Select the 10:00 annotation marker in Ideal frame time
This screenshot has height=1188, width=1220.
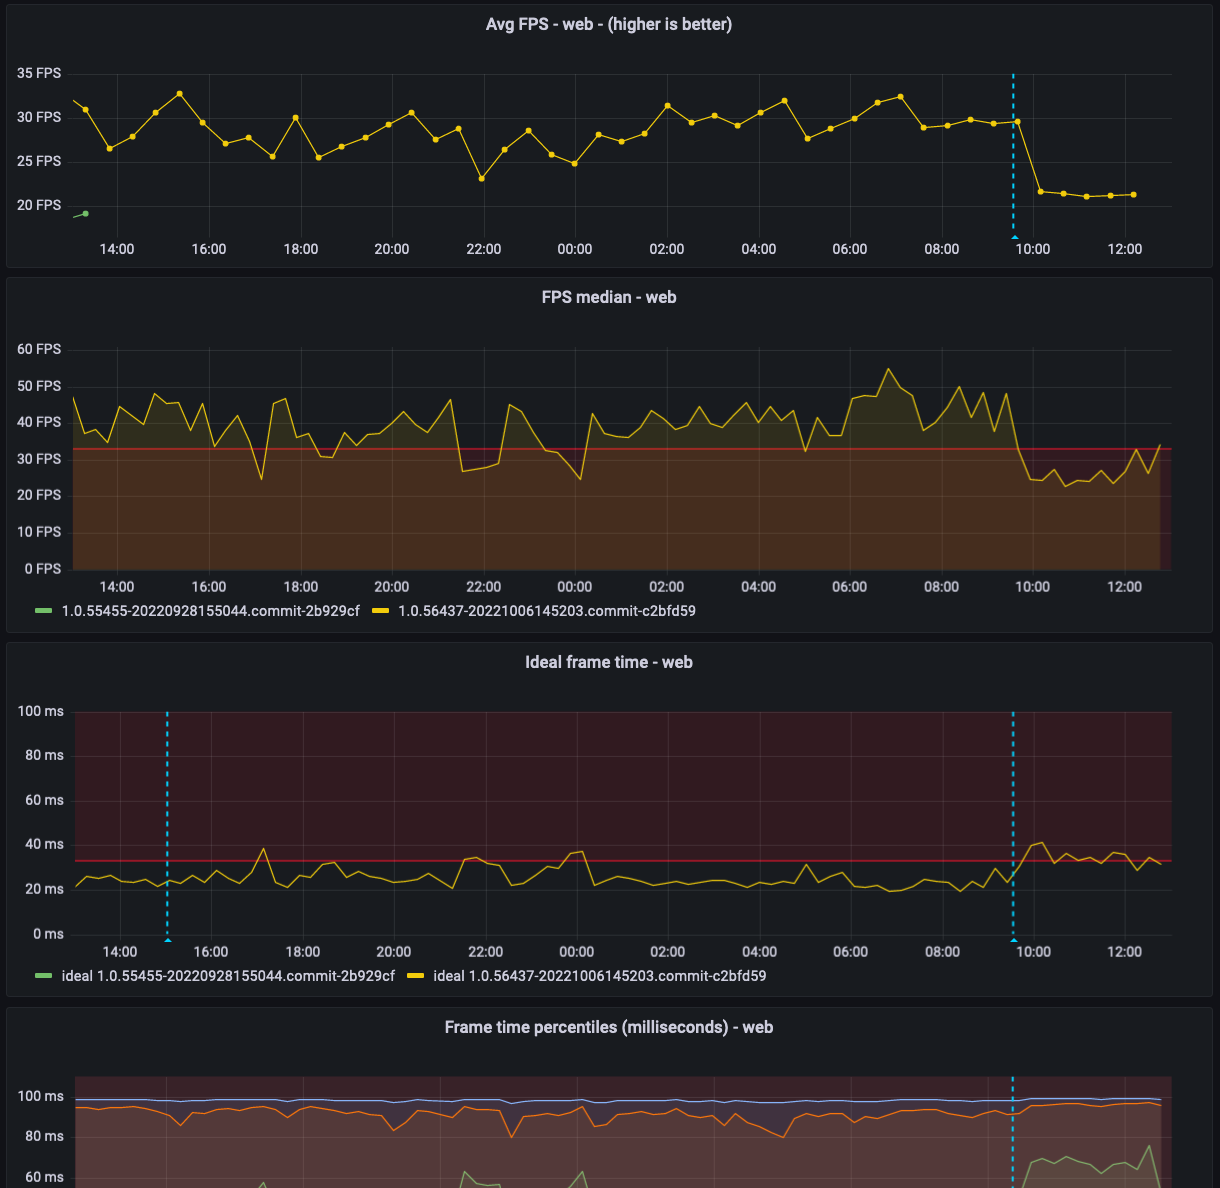click(x=1014, y=939)
